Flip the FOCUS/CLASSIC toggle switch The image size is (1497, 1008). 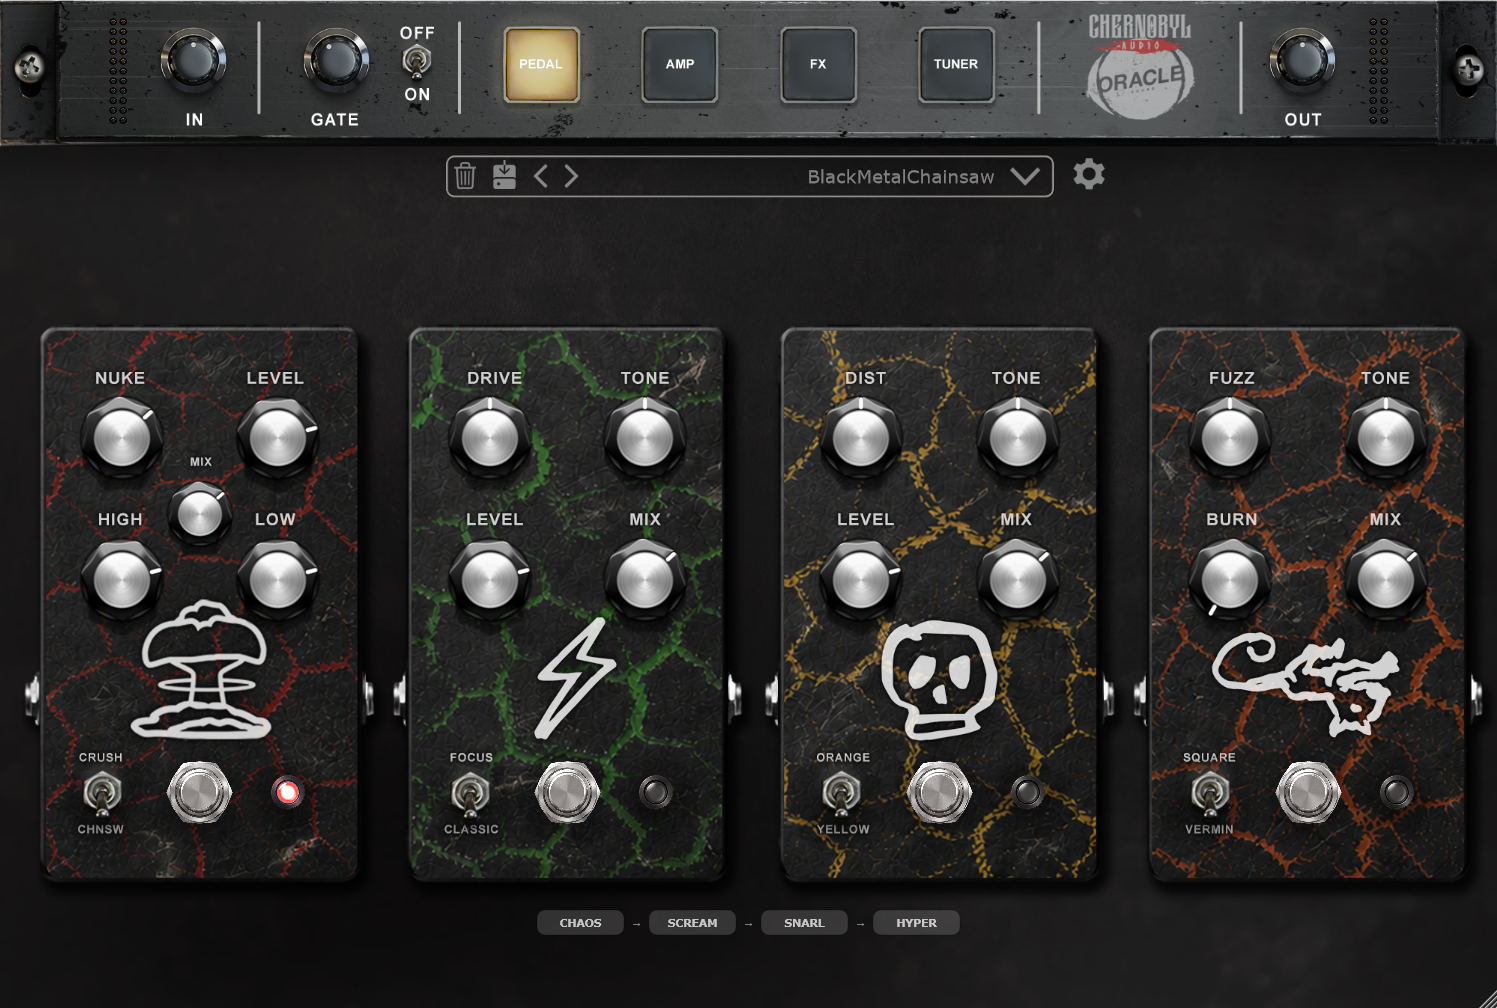click(470, 794)
